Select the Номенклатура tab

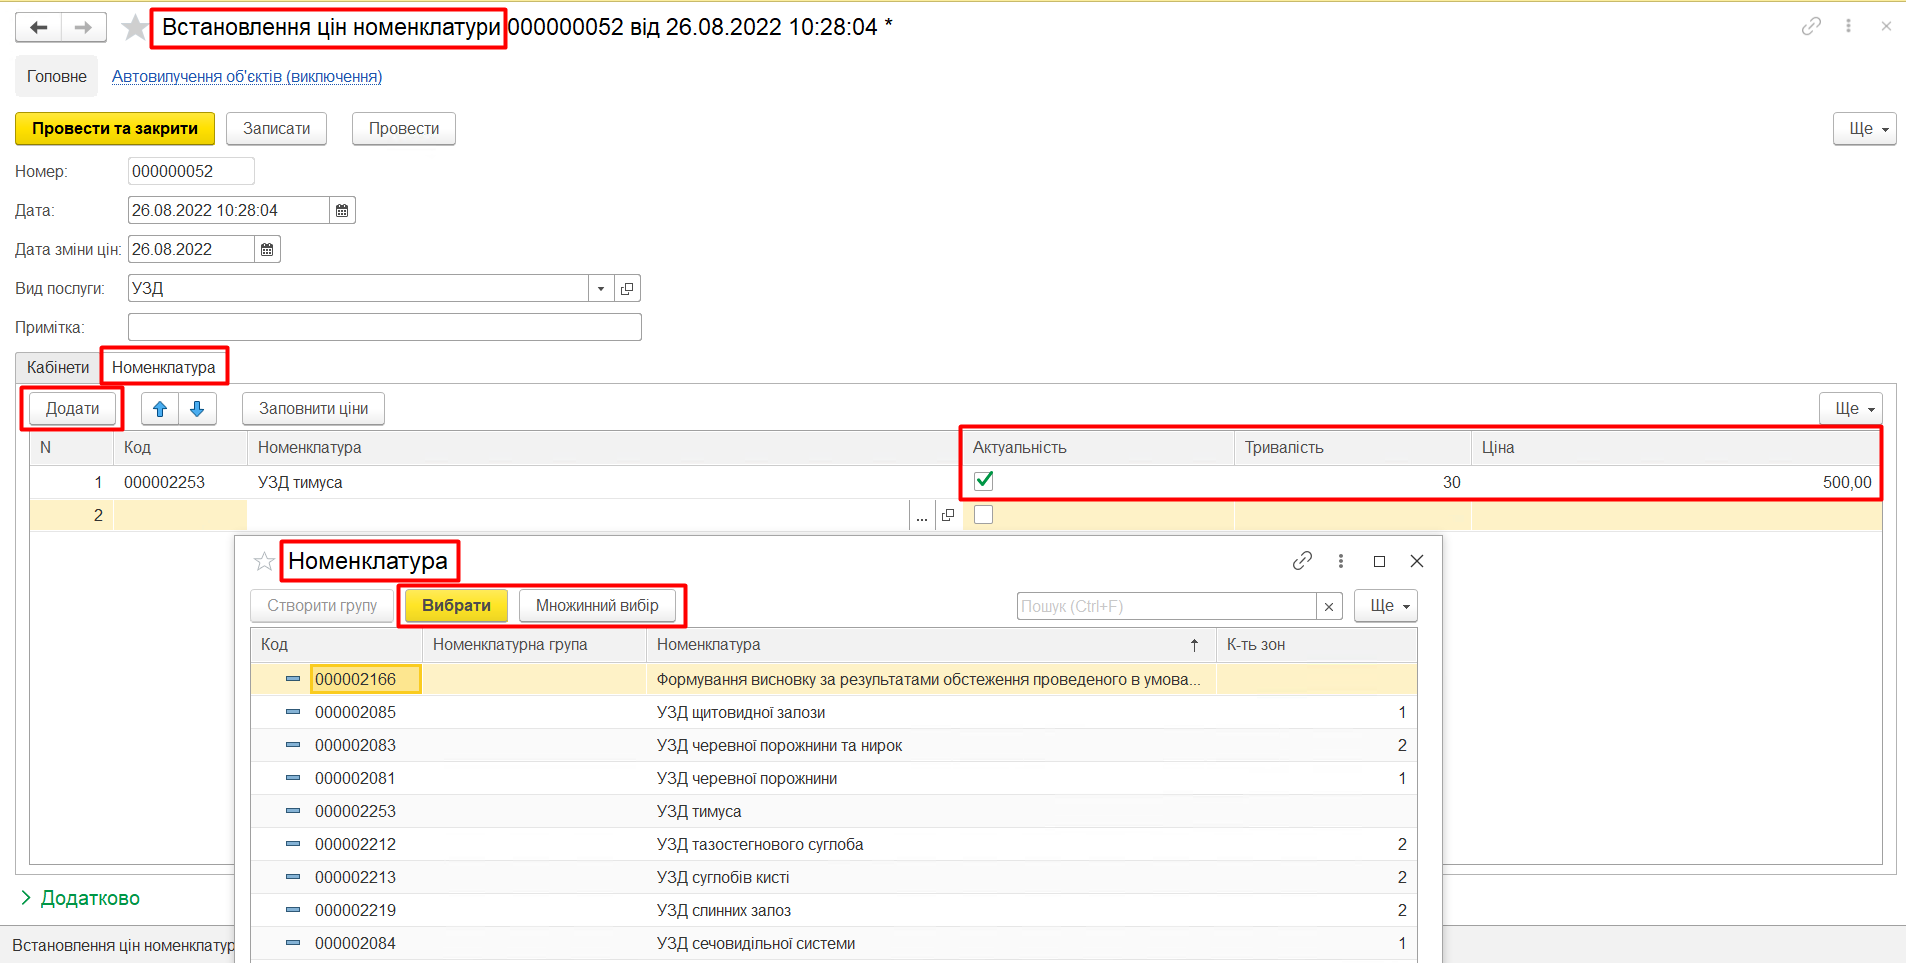[164, 368]
